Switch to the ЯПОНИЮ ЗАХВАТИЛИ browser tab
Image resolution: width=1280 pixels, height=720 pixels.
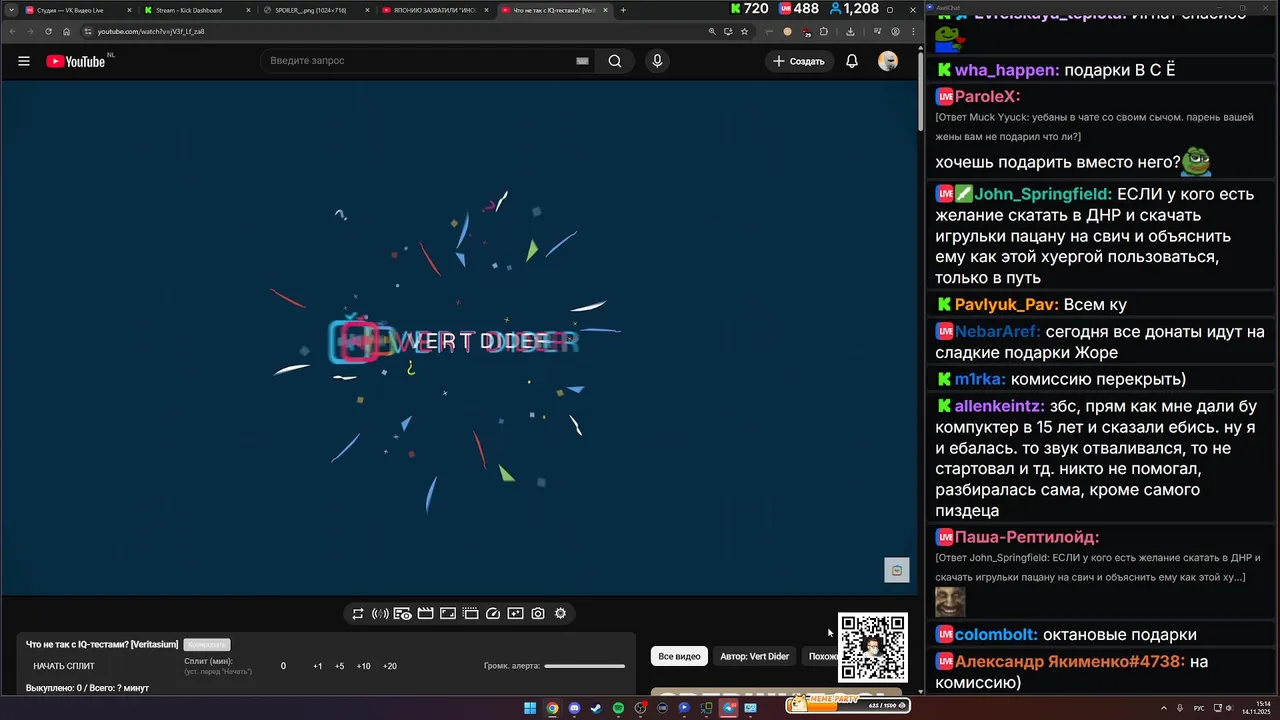coord(433,10)
